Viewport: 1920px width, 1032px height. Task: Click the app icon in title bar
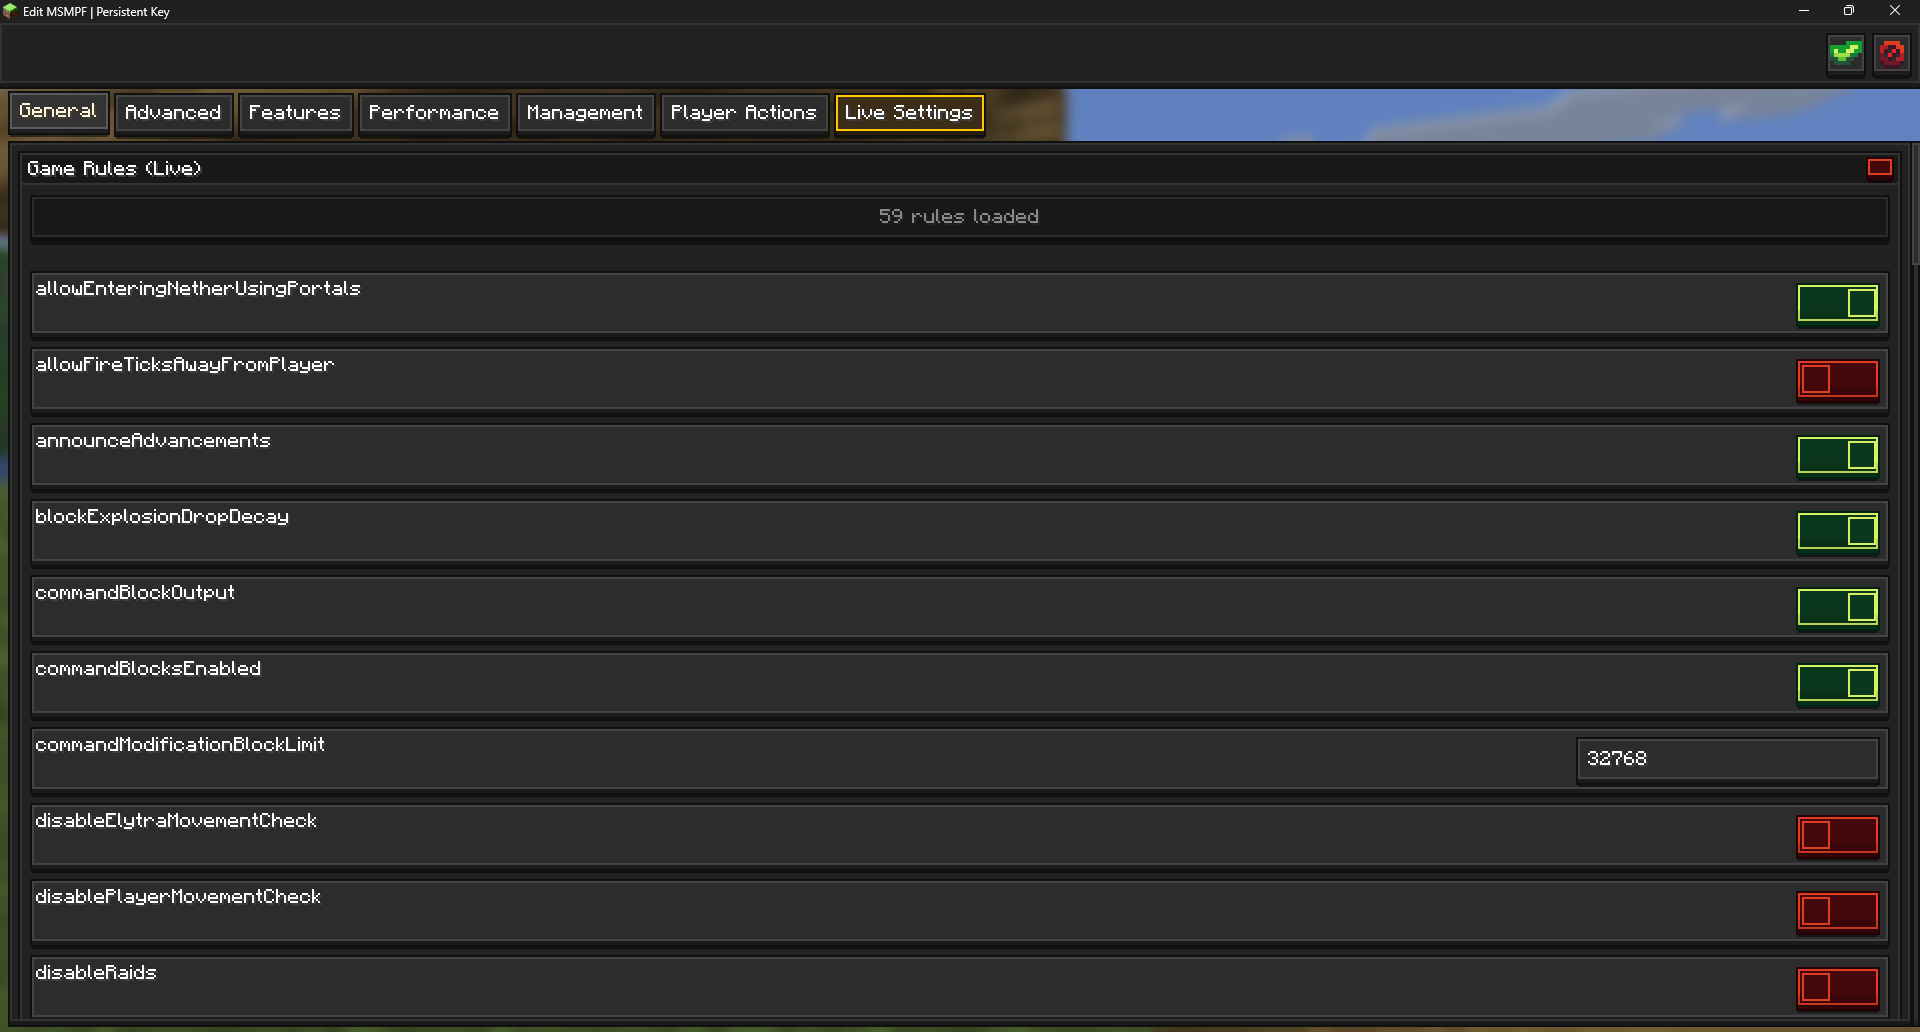pyautogui.click(x=10, y=11)
